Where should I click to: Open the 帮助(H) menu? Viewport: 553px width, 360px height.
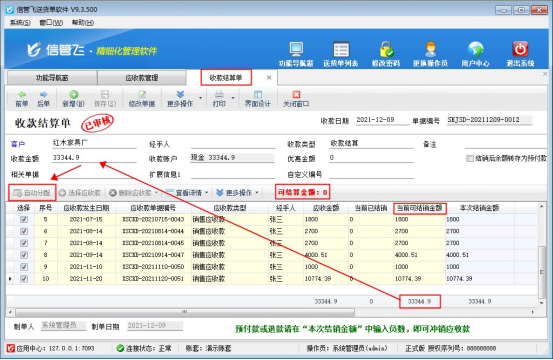(x=83, y=23)
